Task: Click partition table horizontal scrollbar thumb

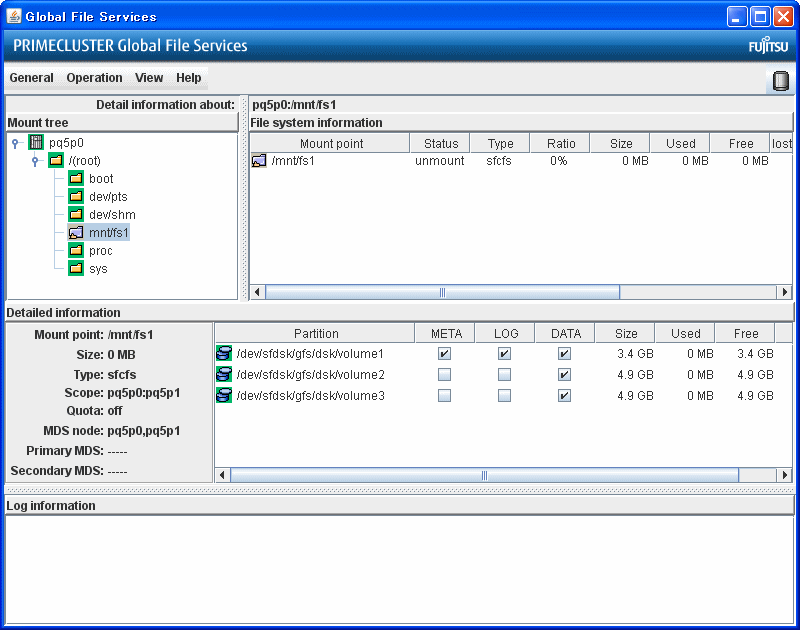Action: point(484,475)
